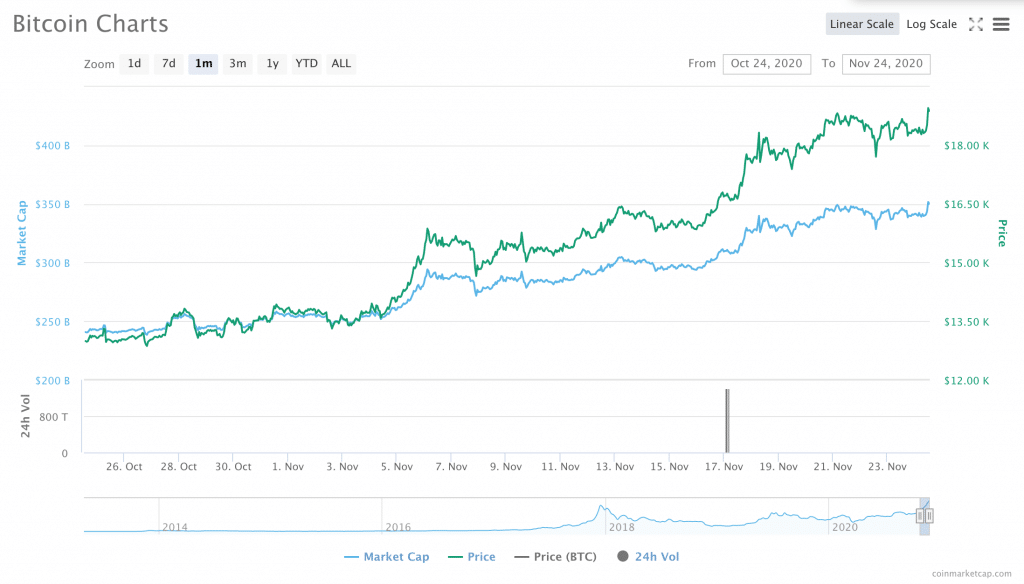
Task: Select the 3m zoom range
Action: (x=238, y=64)
